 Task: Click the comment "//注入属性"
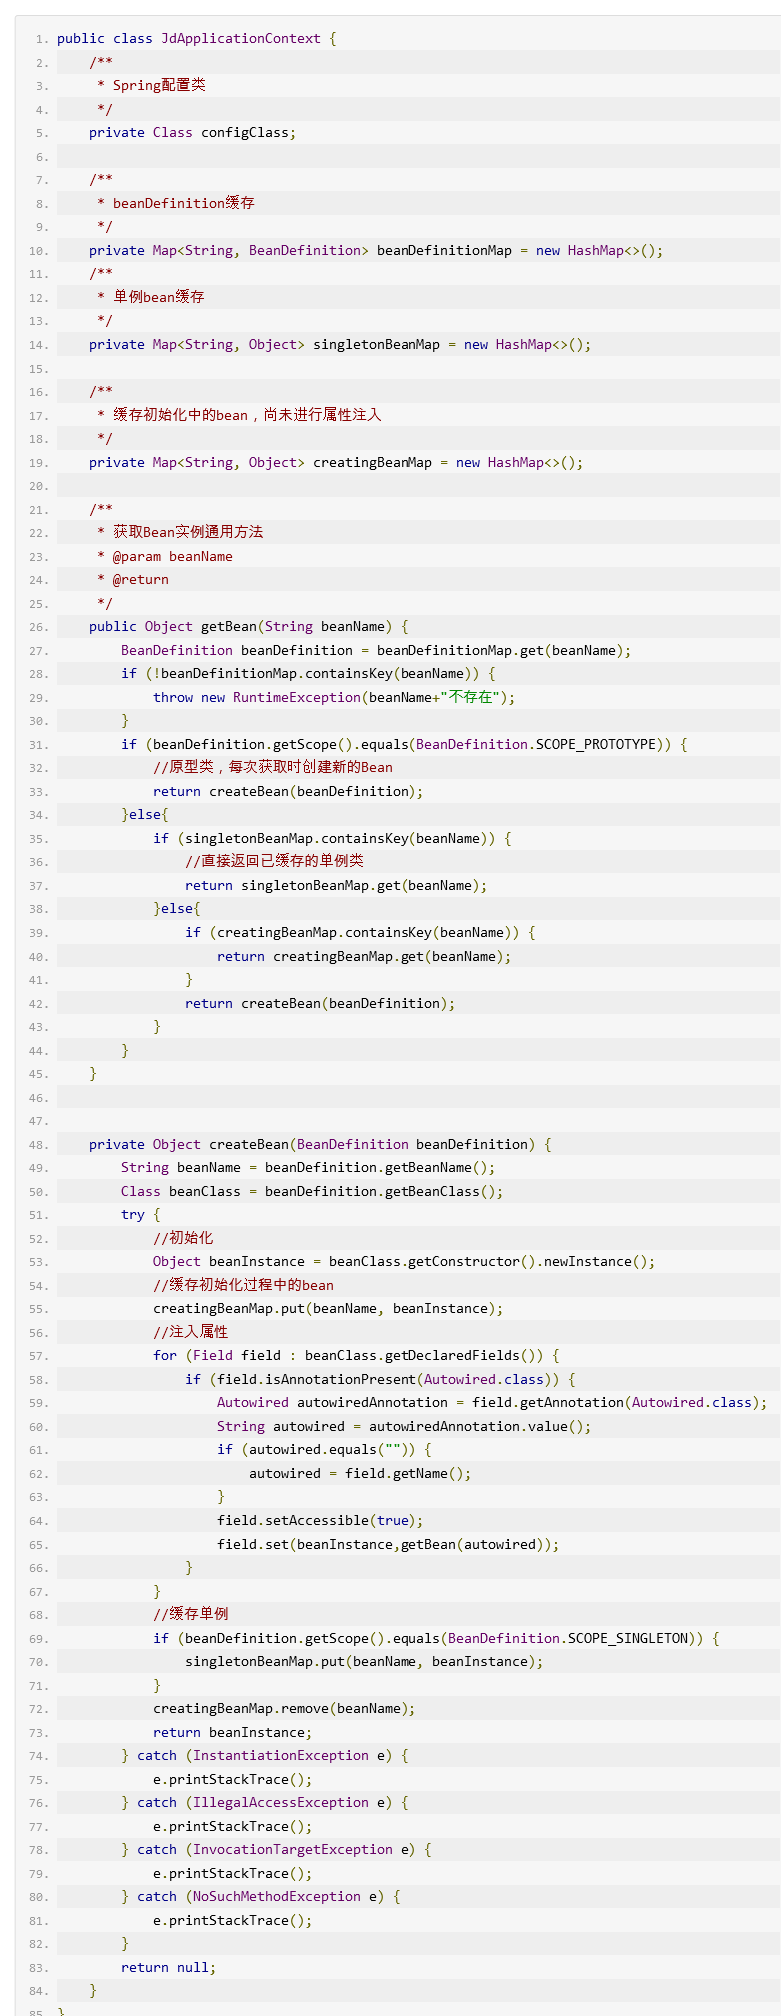191,1332
